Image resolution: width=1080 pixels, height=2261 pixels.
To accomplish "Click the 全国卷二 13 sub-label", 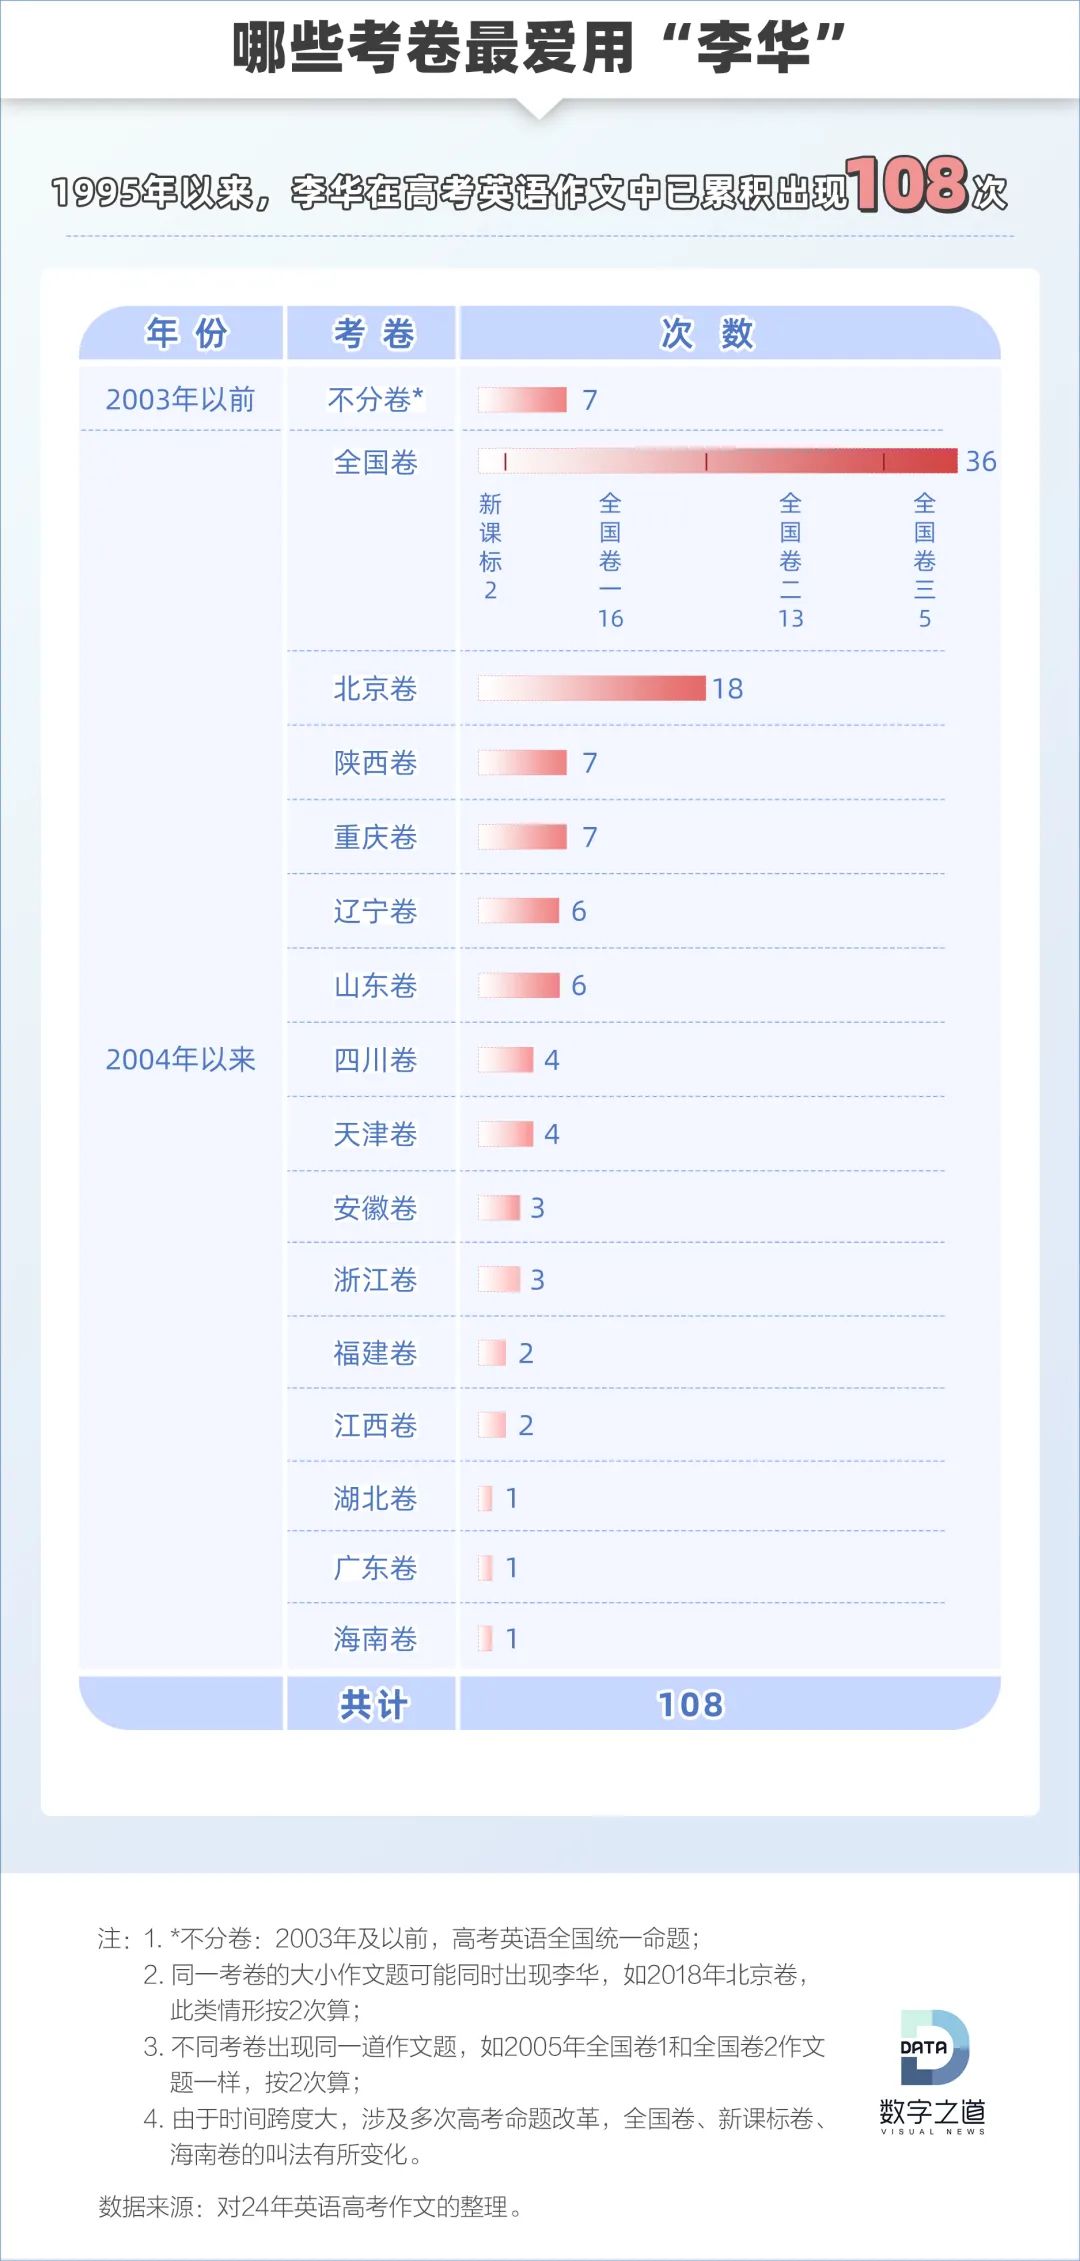I will 790,560.
